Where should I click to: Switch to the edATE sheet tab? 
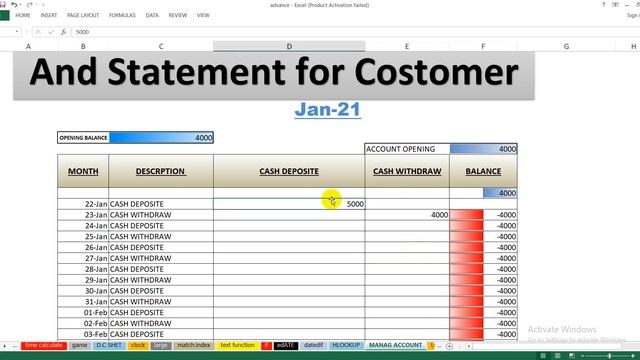[x=285, y=345]
